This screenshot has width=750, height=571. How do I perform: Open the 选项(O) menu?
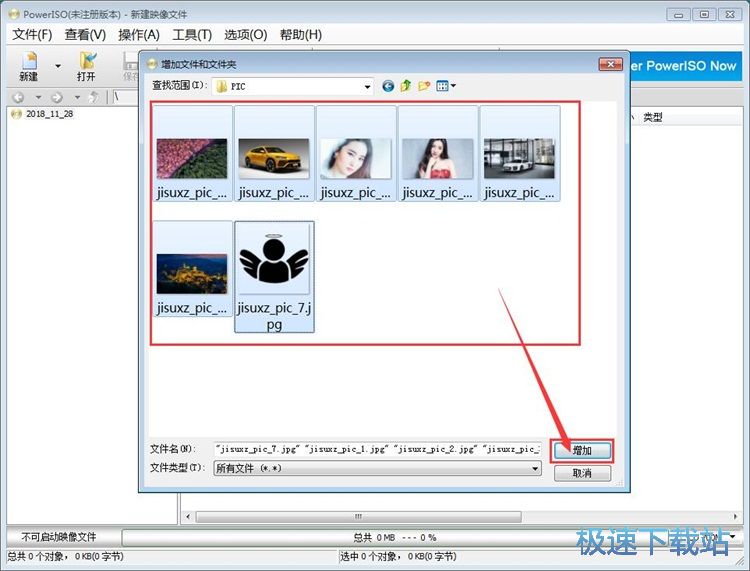point(245,34)
